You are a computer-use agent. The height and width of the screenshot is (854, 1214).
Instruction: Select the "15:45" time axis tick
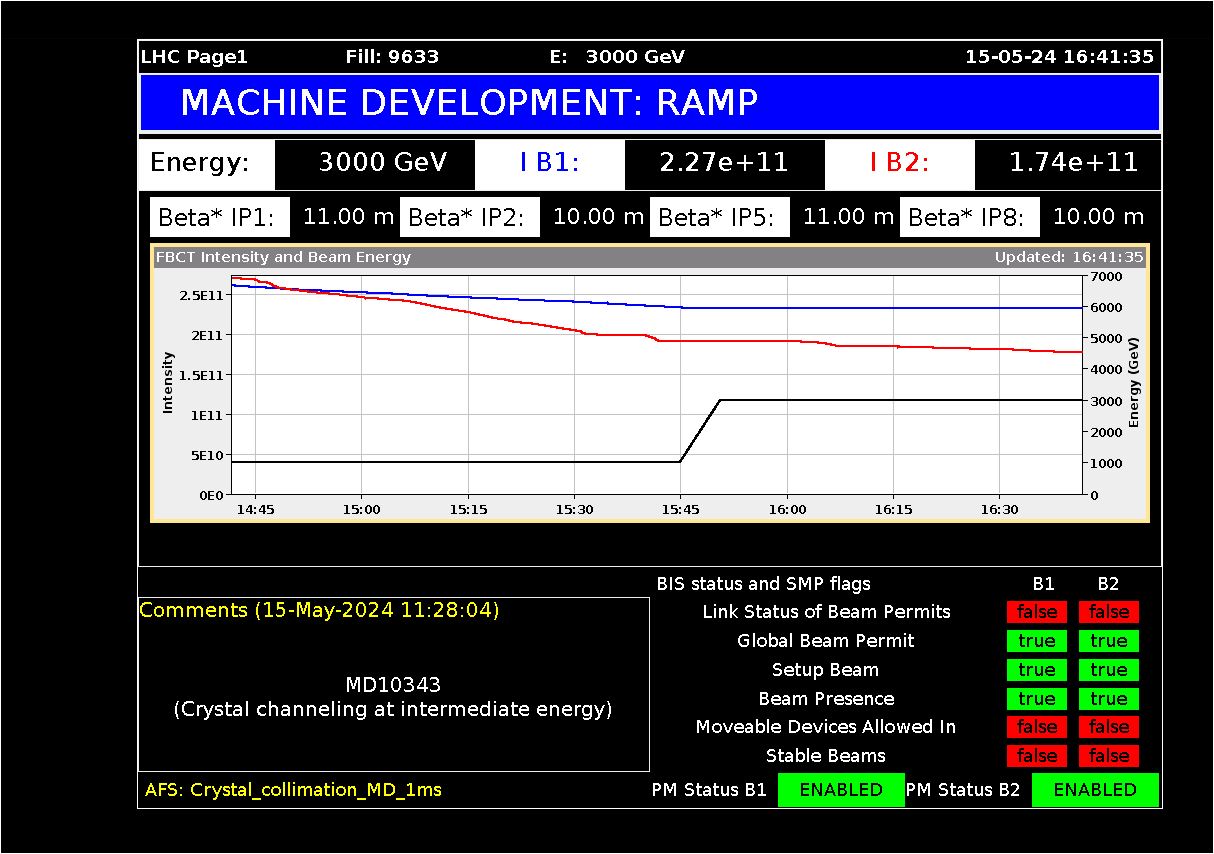coord(680,510)
